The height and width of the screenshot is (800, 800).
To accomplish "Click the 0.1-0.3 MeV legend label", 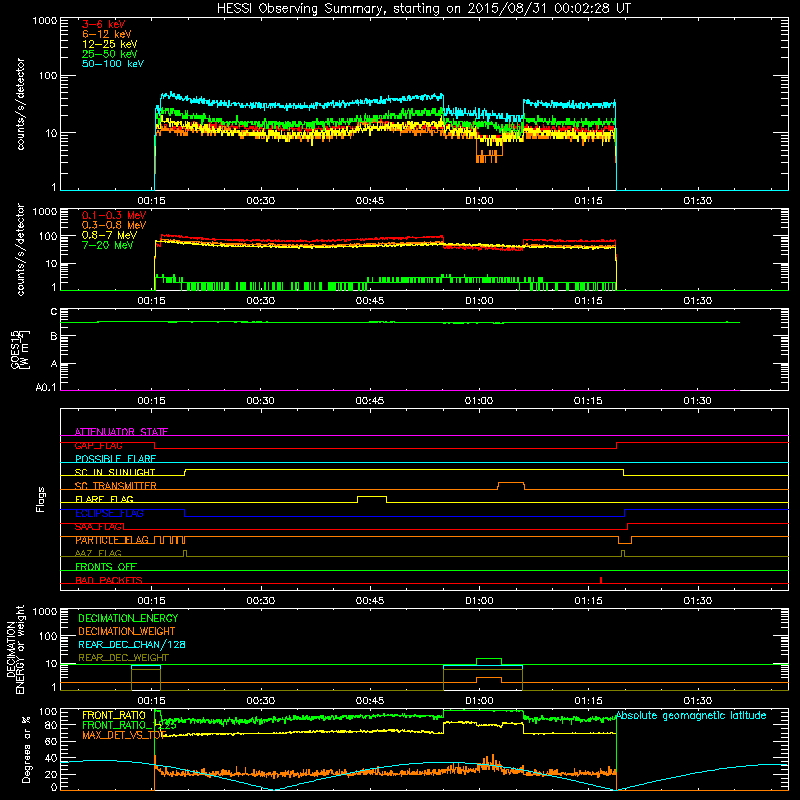I will click(x=114, y=215).
